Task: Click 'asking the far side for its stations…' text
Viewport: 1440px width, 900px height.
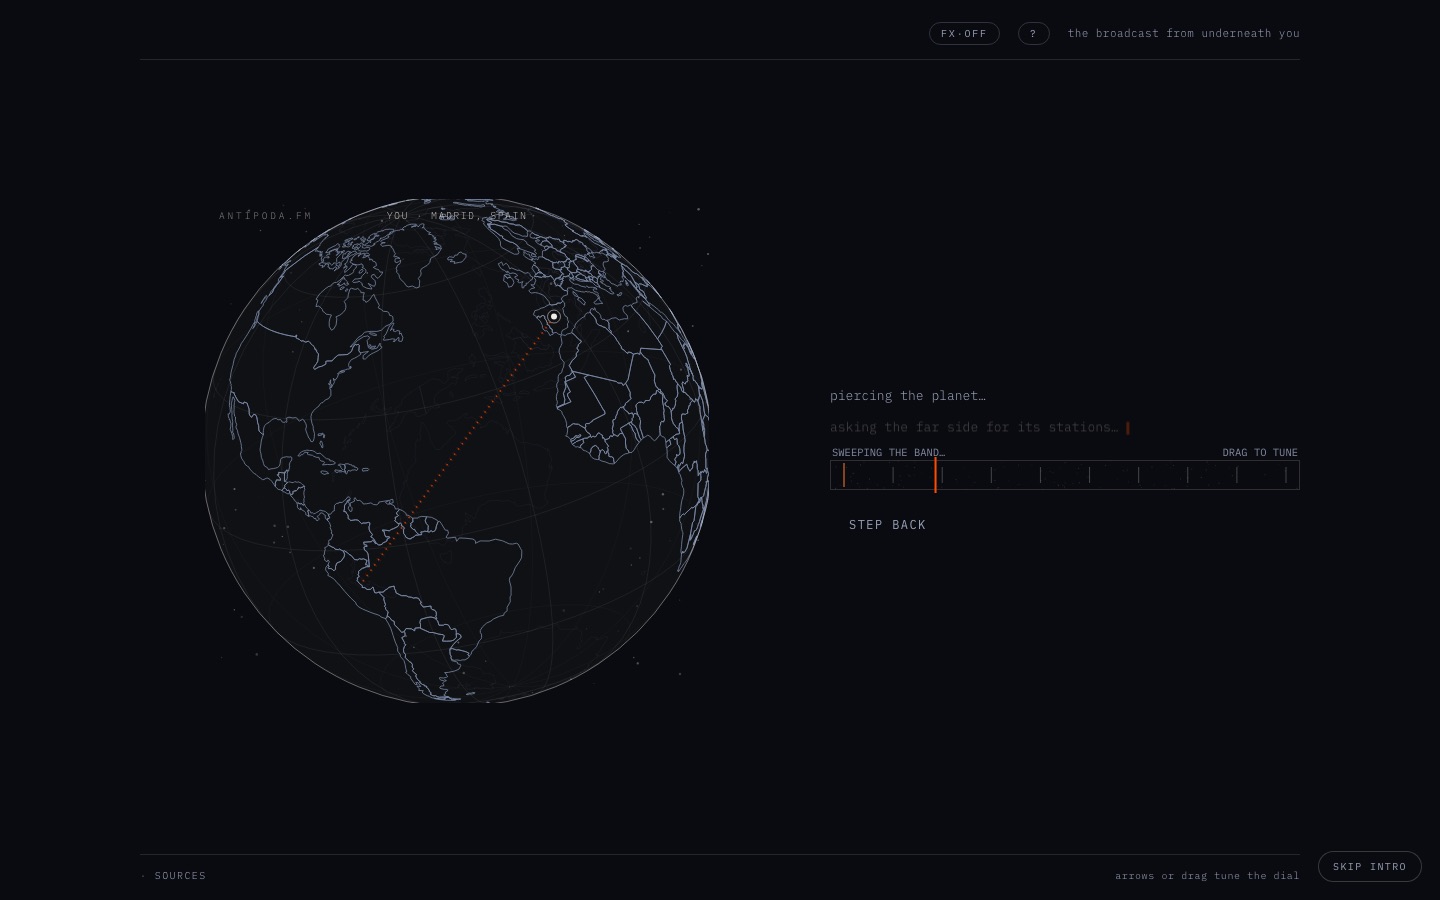Action: [974, 428]
